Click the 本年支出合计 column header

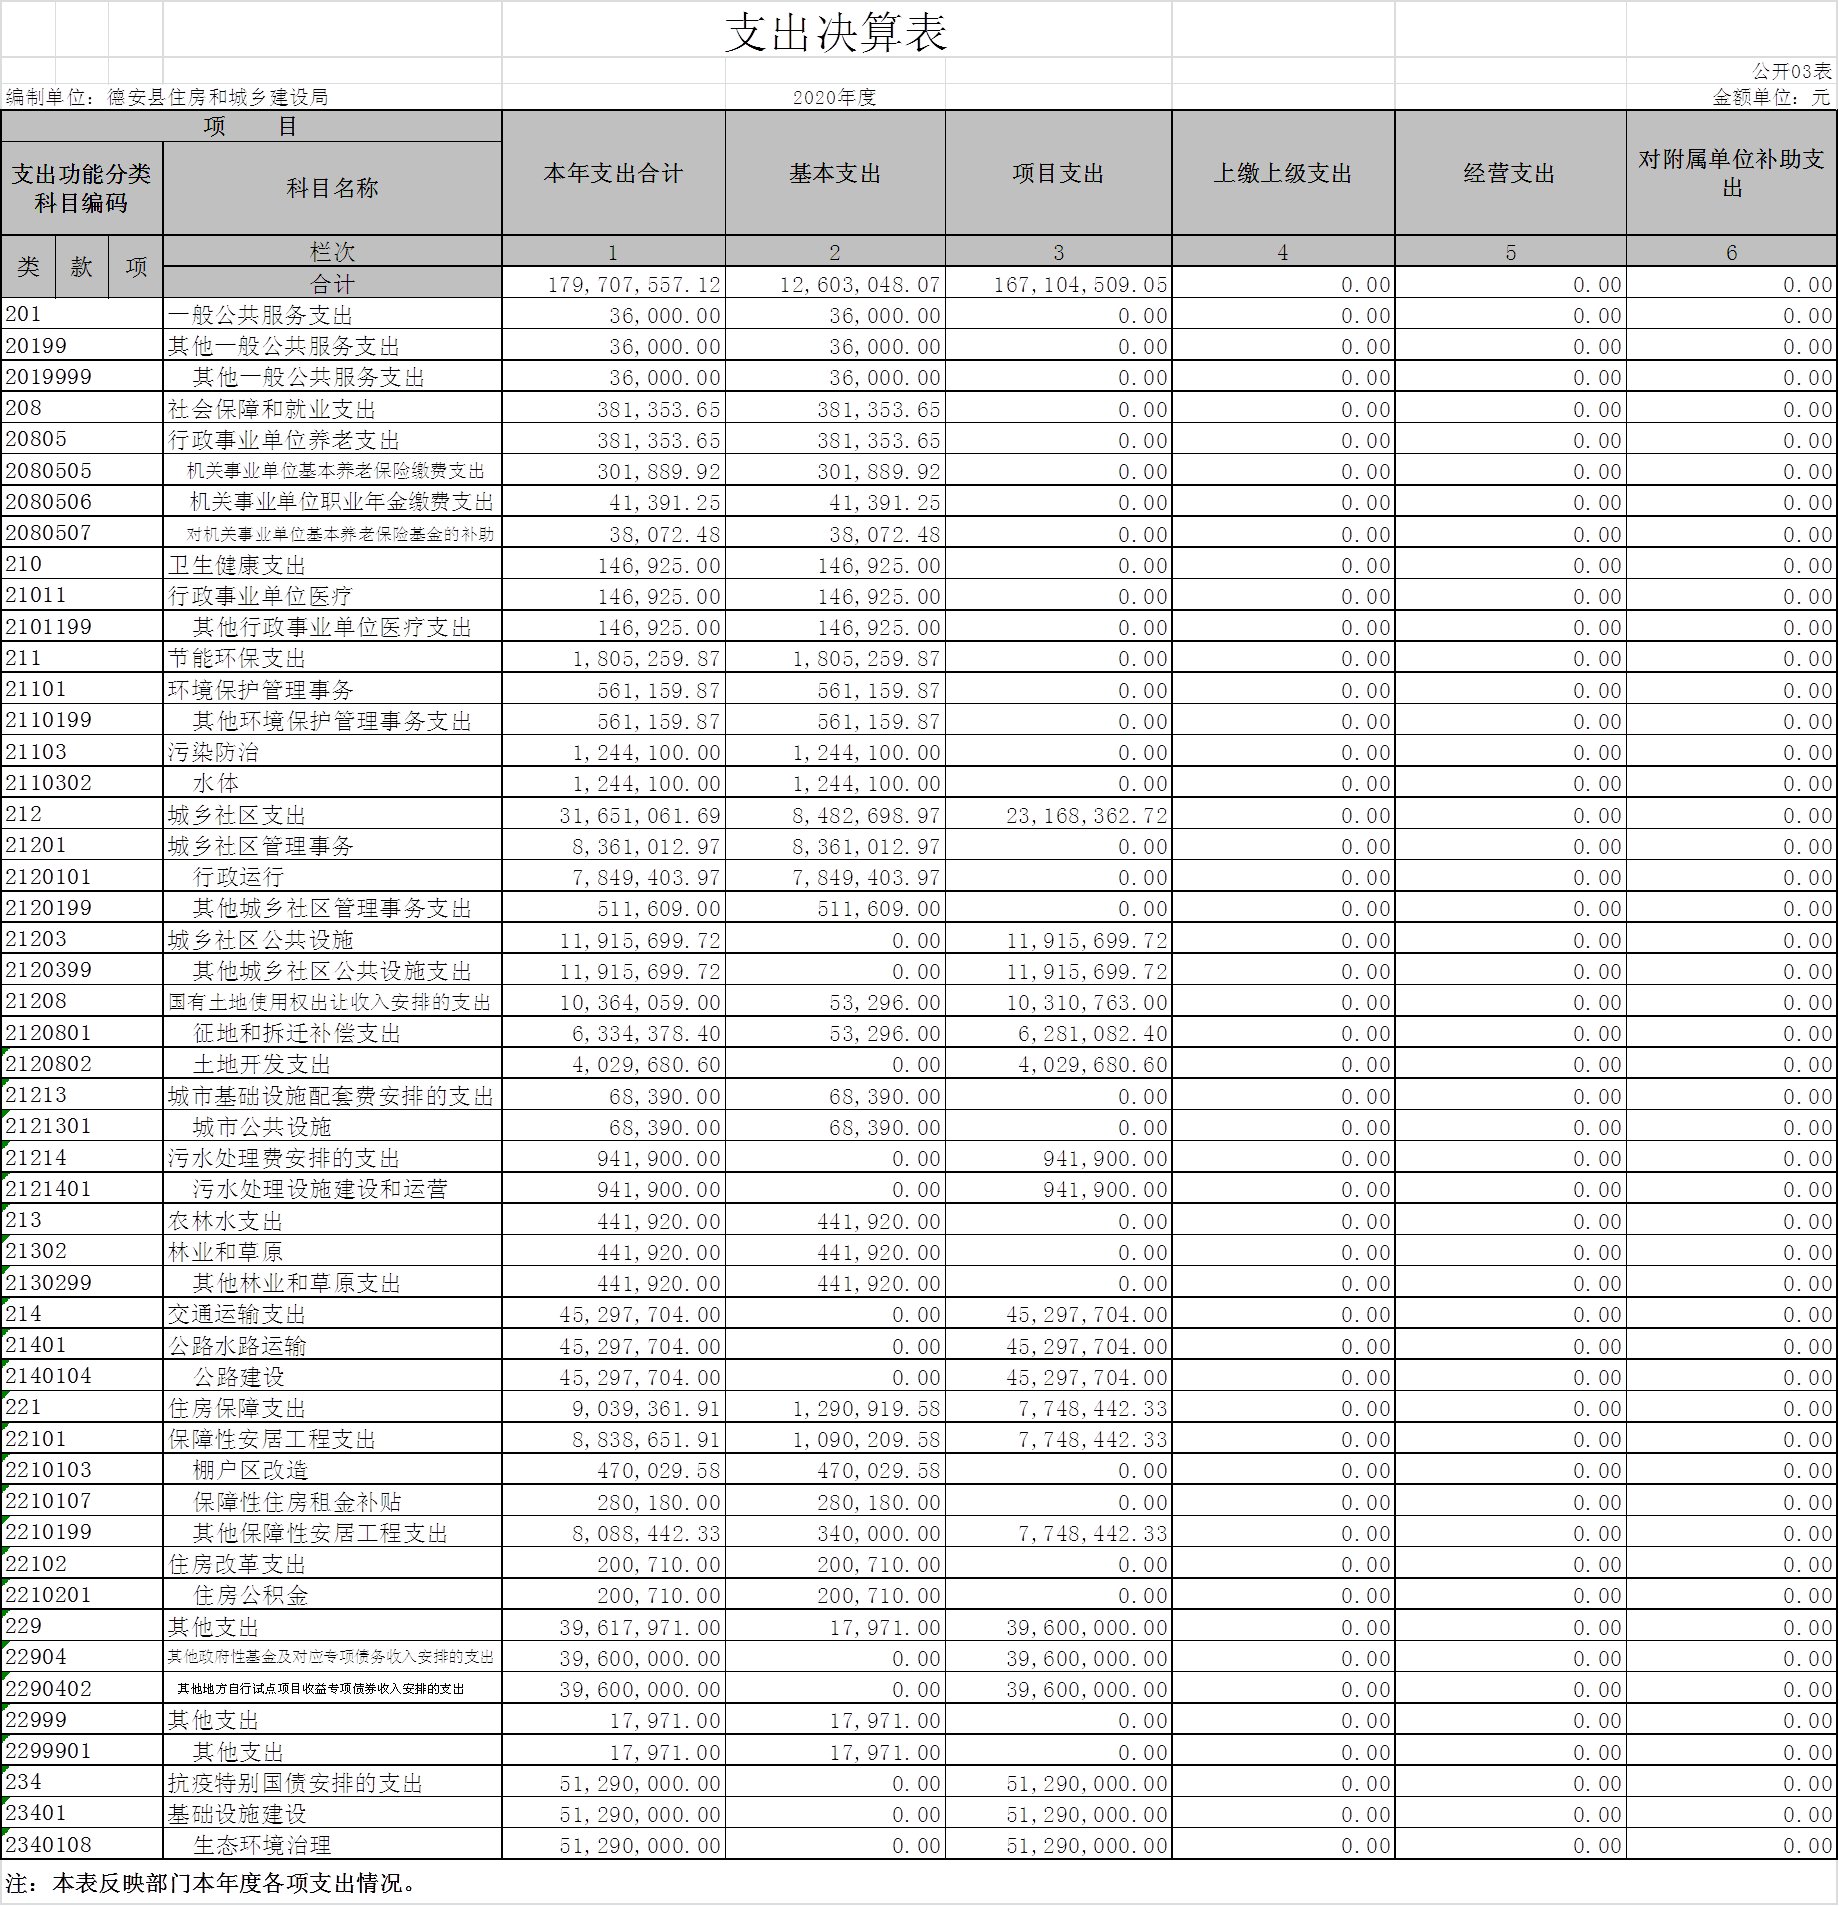613,173
